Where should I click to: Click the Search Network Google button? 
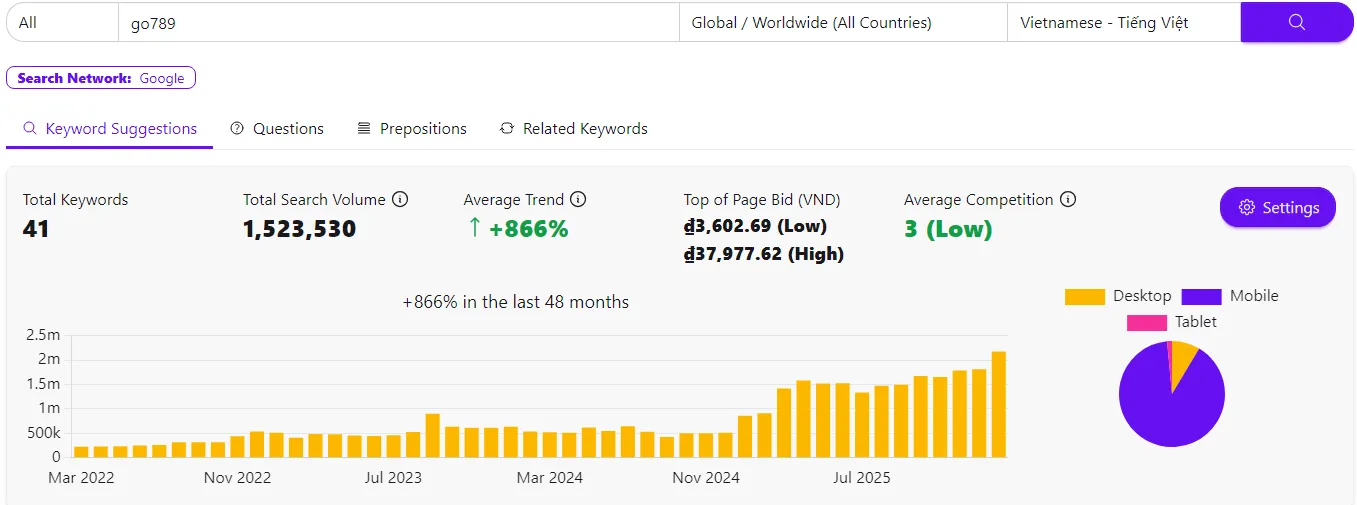(x=101, y=78)
